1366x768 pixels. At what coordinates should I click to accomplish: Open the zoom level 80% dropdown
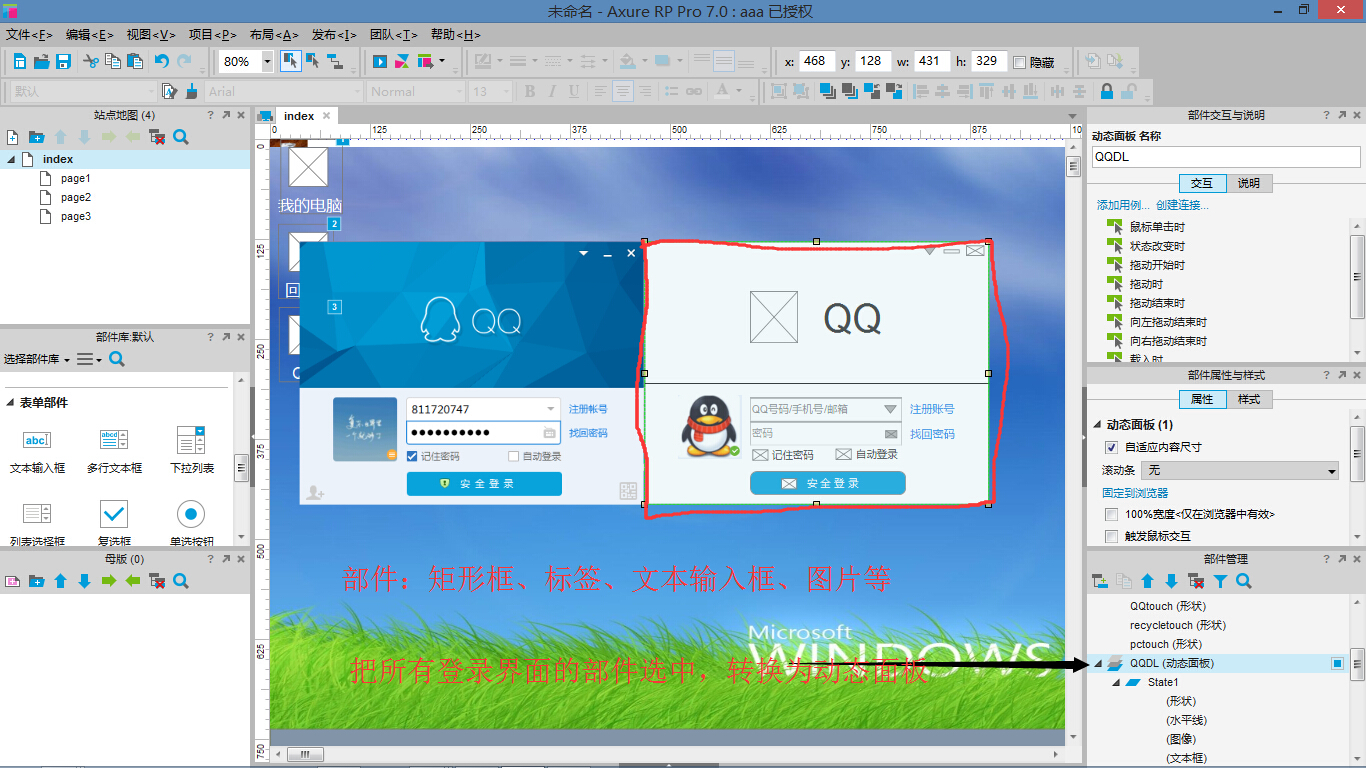[x=267, y=61]
